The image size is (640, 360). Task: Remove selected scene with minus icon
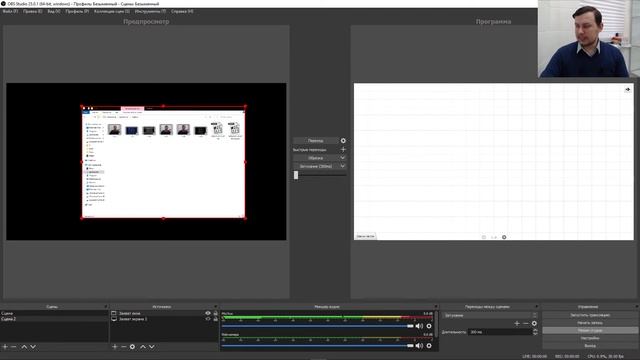coord(14,347)
